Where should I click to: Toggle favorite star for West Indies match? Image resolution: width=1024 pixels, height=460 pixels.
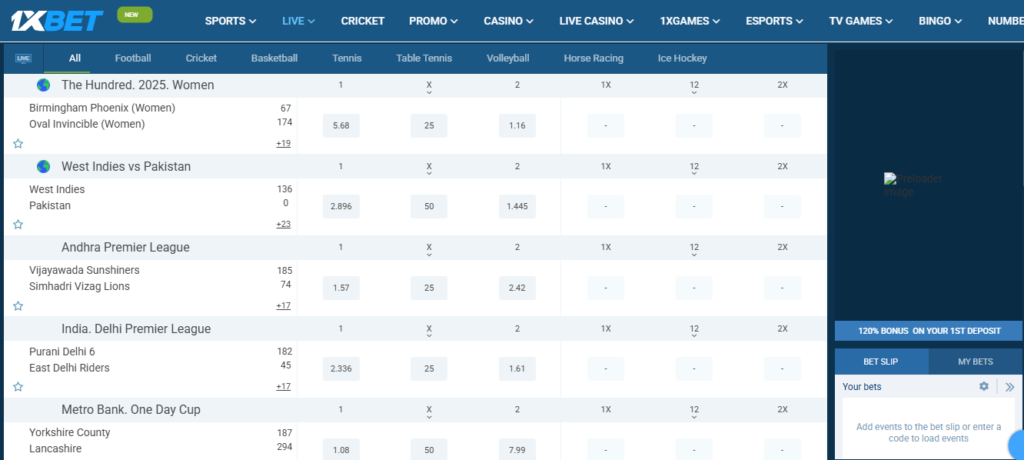click(18, 224)
